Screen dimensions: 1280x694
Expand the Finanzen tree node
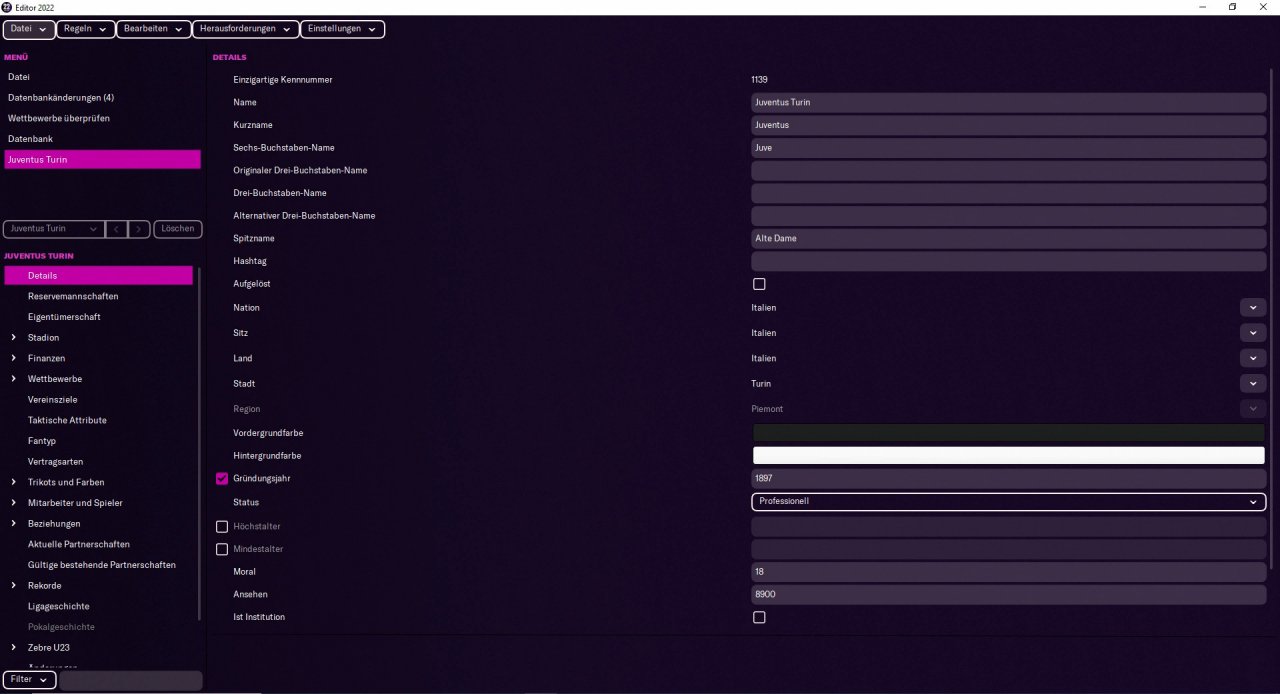pyautogui.click(x=13, y=358)
